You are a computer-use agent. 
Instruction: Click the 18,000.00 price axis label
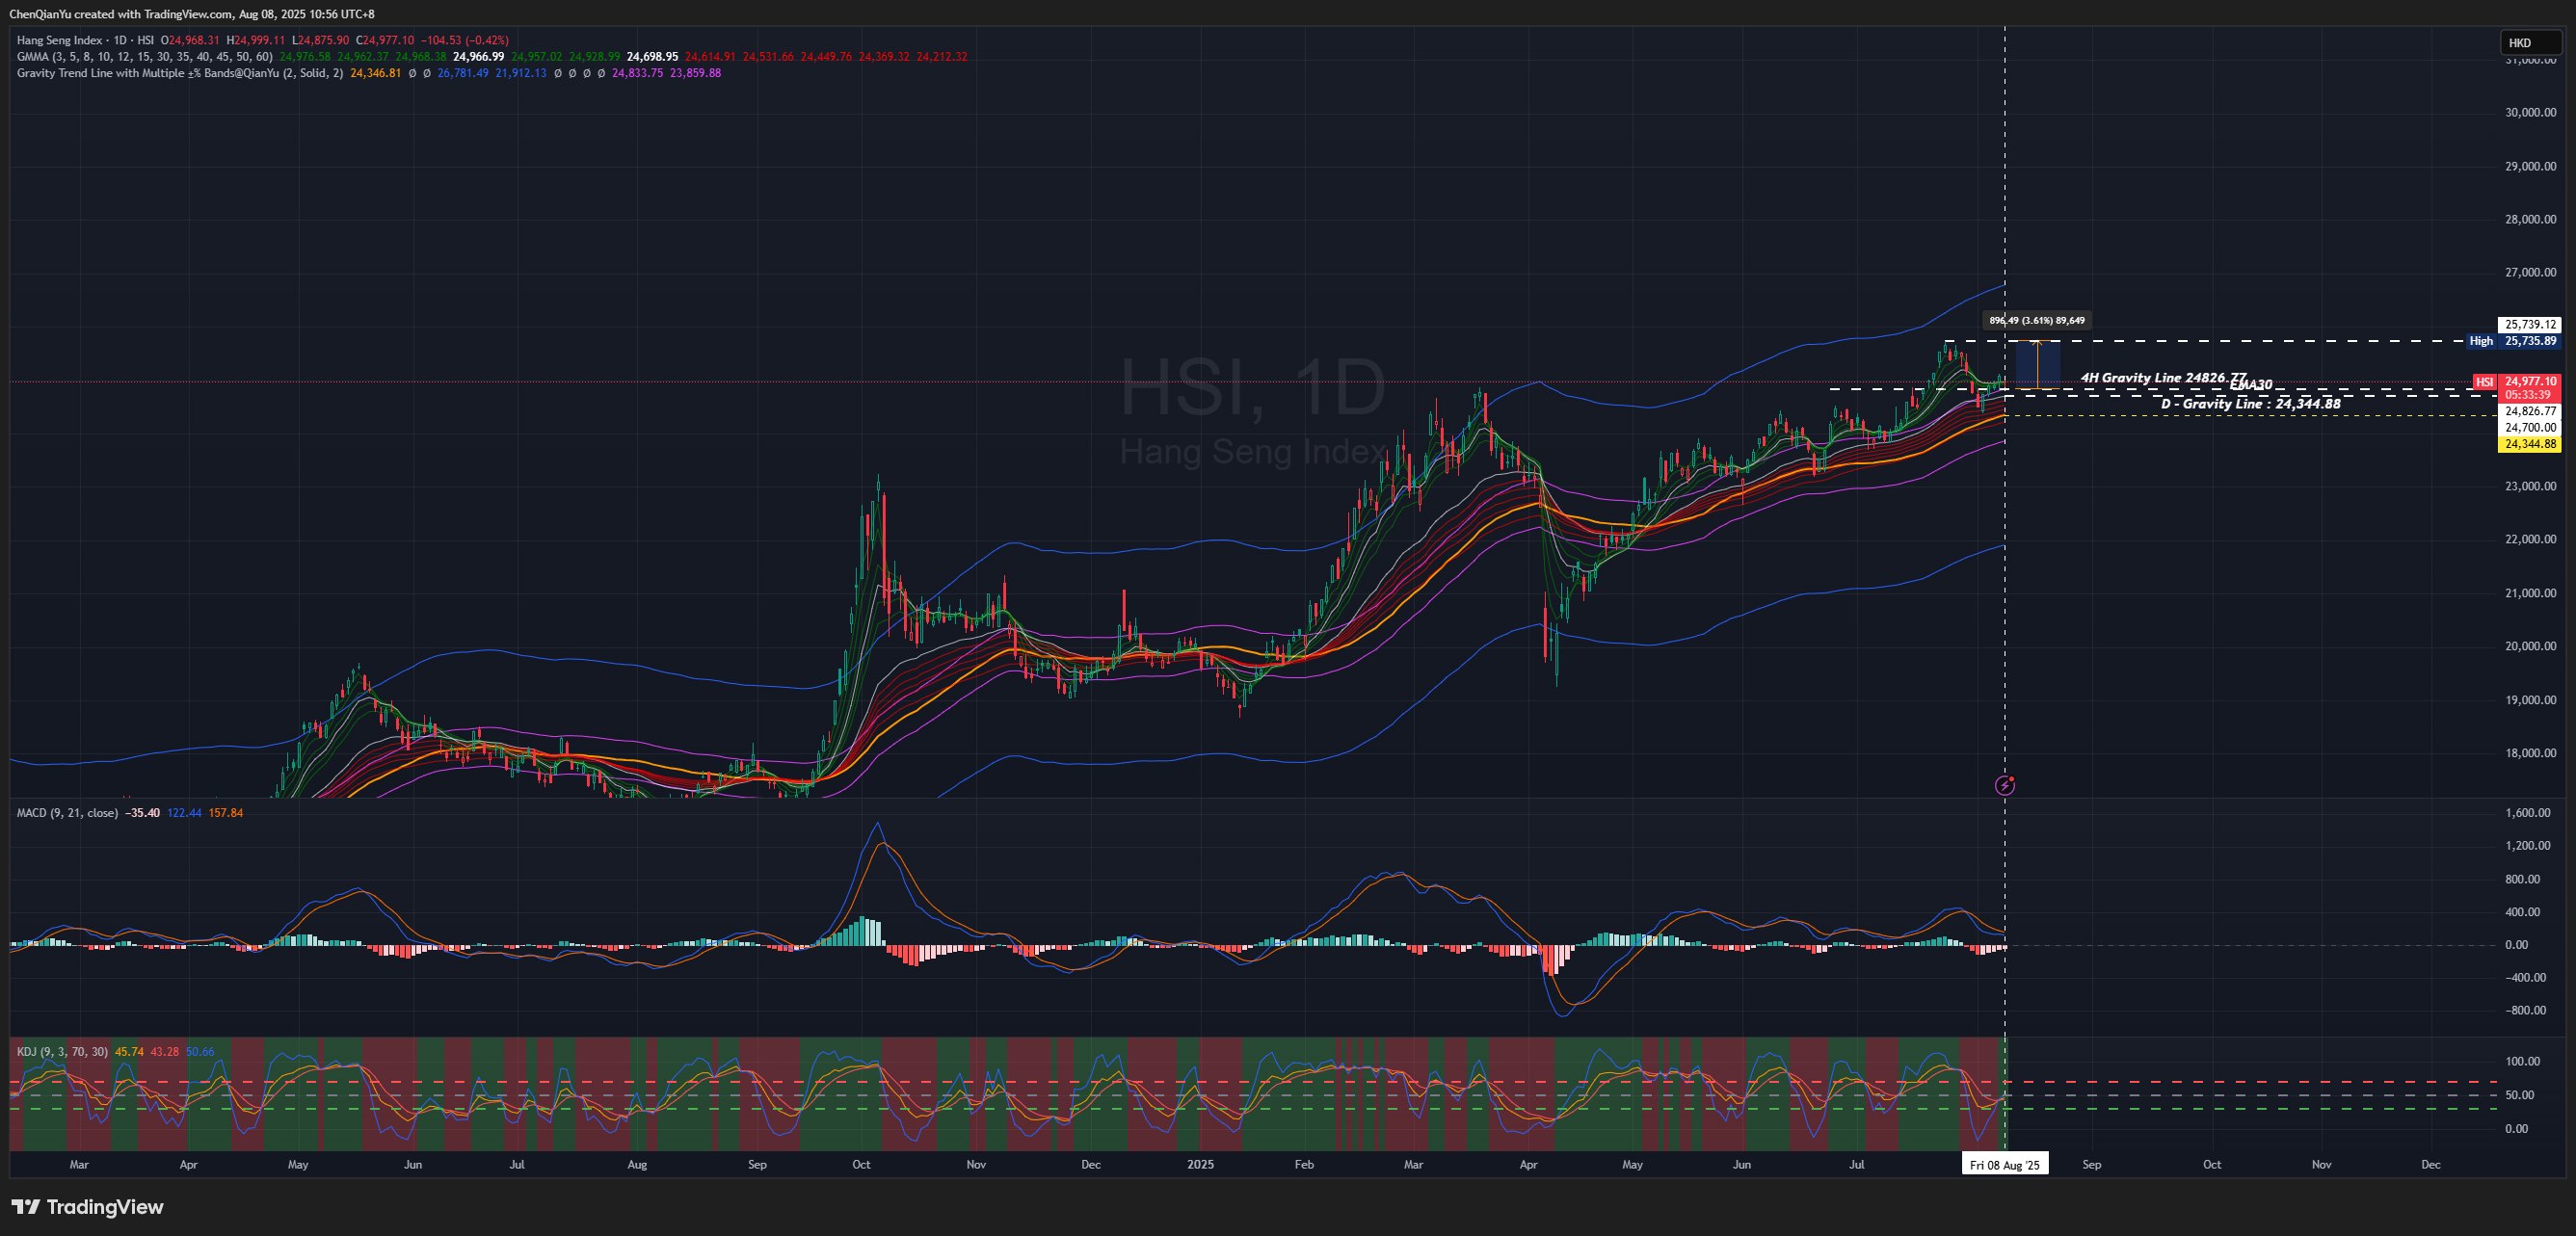(x=2530, y=753)
